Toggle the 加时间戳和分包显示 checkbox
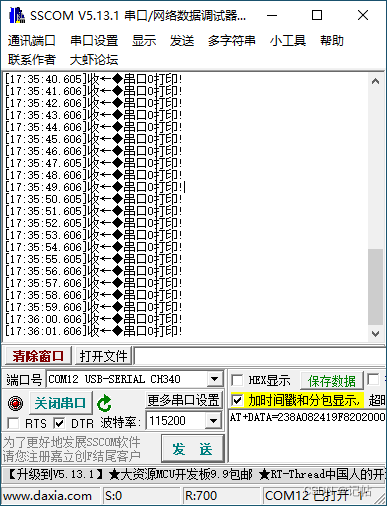 coord(237,400)
